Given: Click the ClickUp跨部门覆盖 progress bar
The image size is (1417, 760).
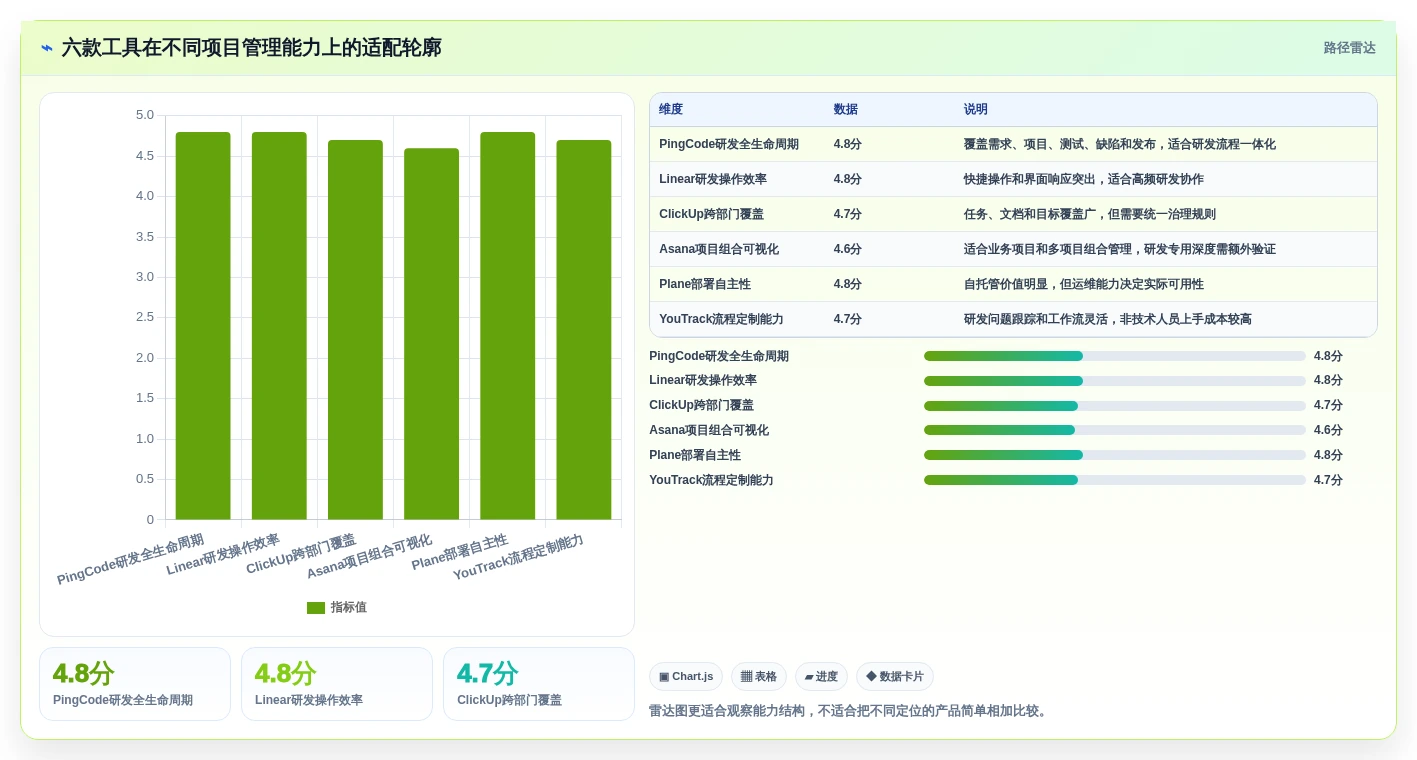Looking at the screenshot, I should pos(1115,406).
